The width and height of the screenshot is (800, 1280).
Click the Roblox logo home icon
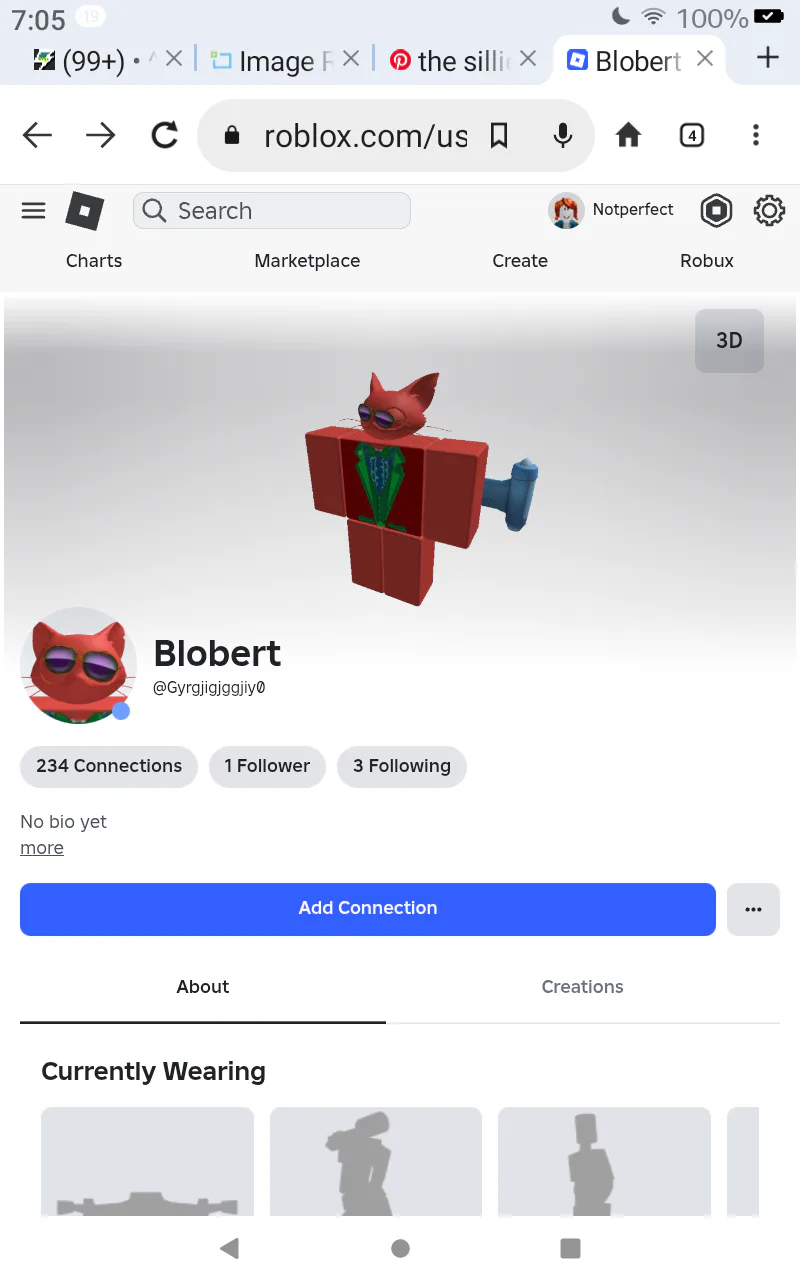[85, 210]
